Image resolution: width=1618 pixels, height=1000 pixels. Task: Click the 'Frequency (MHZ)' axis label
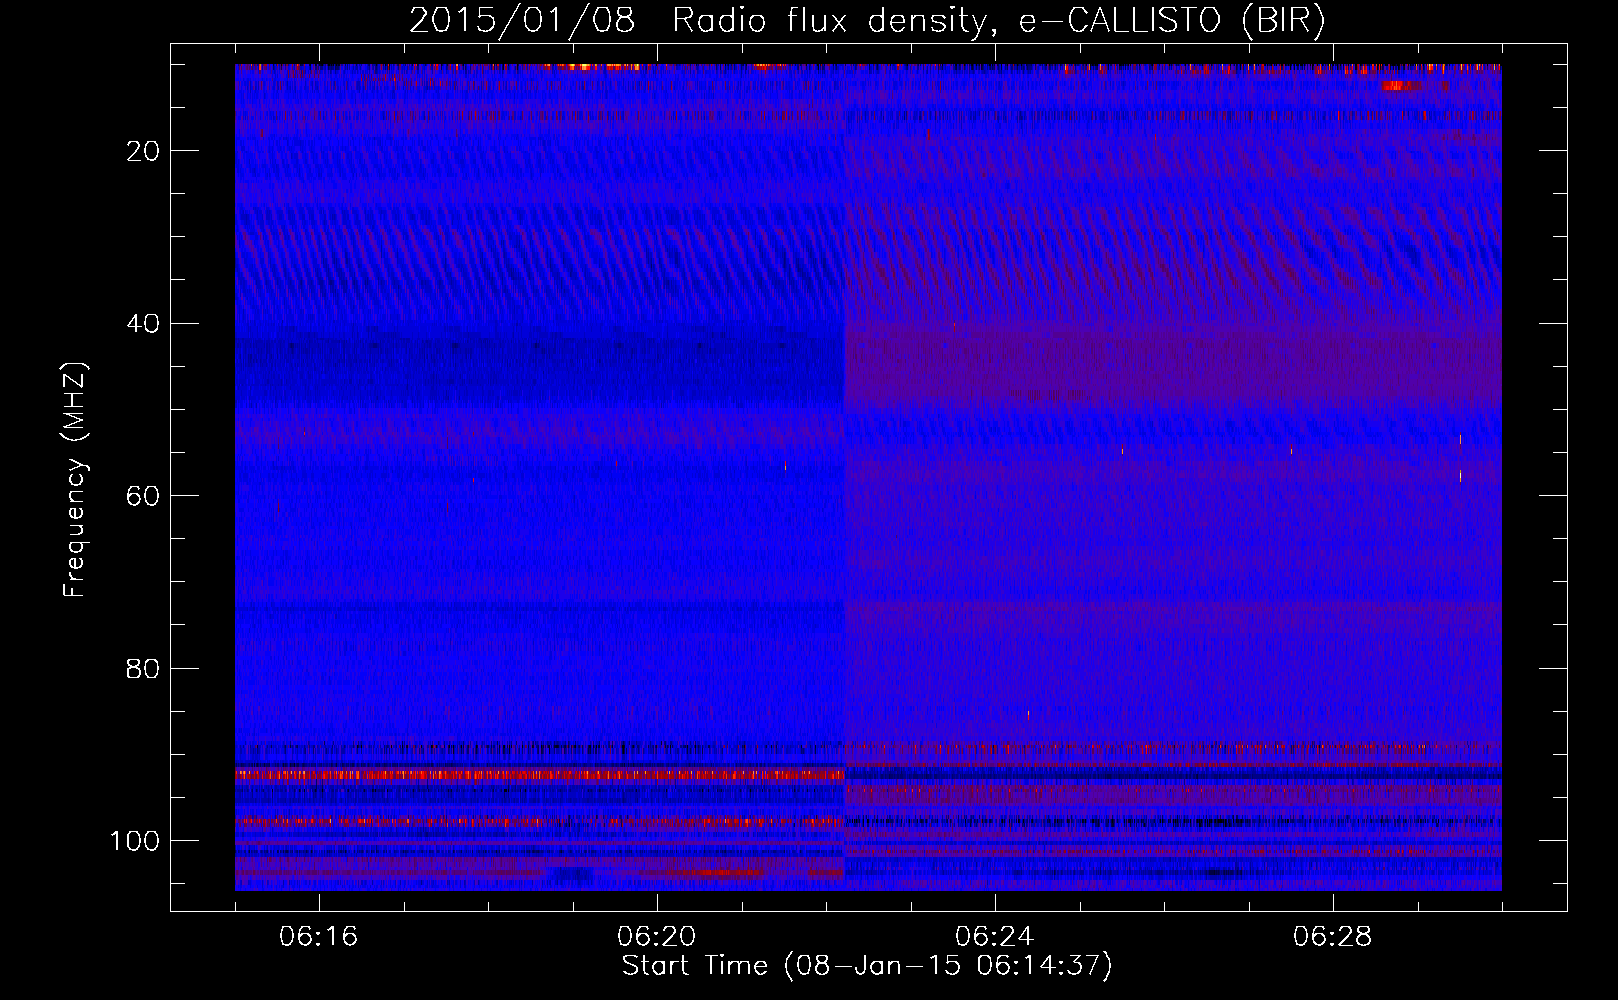tap(75, 479)
